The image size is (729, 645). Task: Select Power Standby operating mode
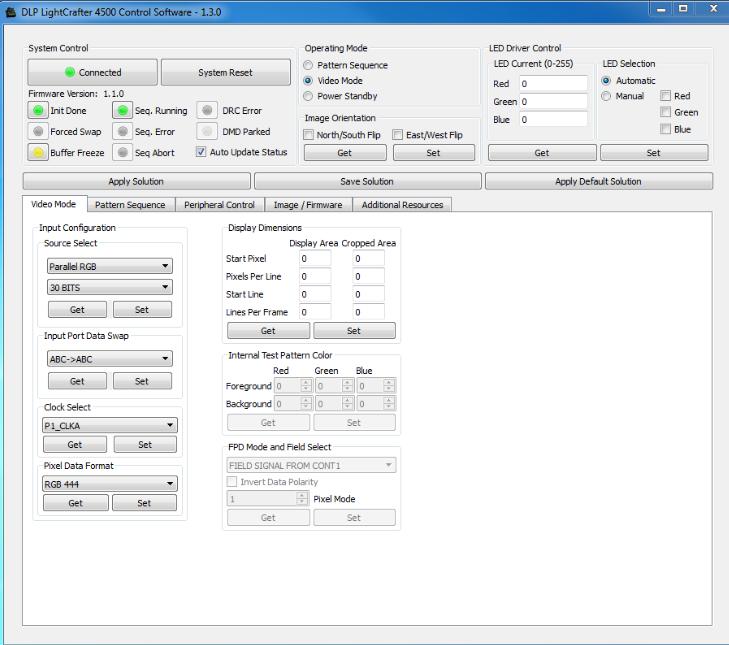click(308, 96)
